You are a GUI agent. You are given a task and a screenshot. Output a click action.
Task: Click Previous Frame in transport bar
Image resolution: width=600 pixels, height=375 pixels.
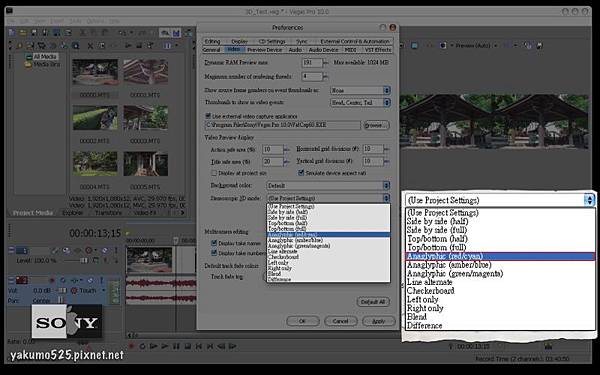(x=221, y=346)
